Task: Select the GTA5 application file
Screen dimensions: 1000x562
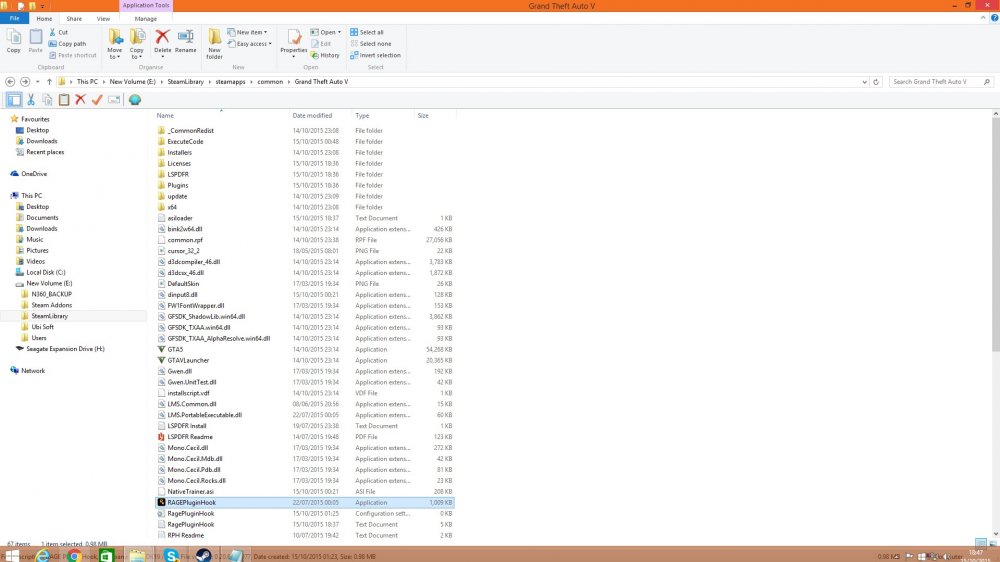Action: pyautogui.click(x=175, y=349)
